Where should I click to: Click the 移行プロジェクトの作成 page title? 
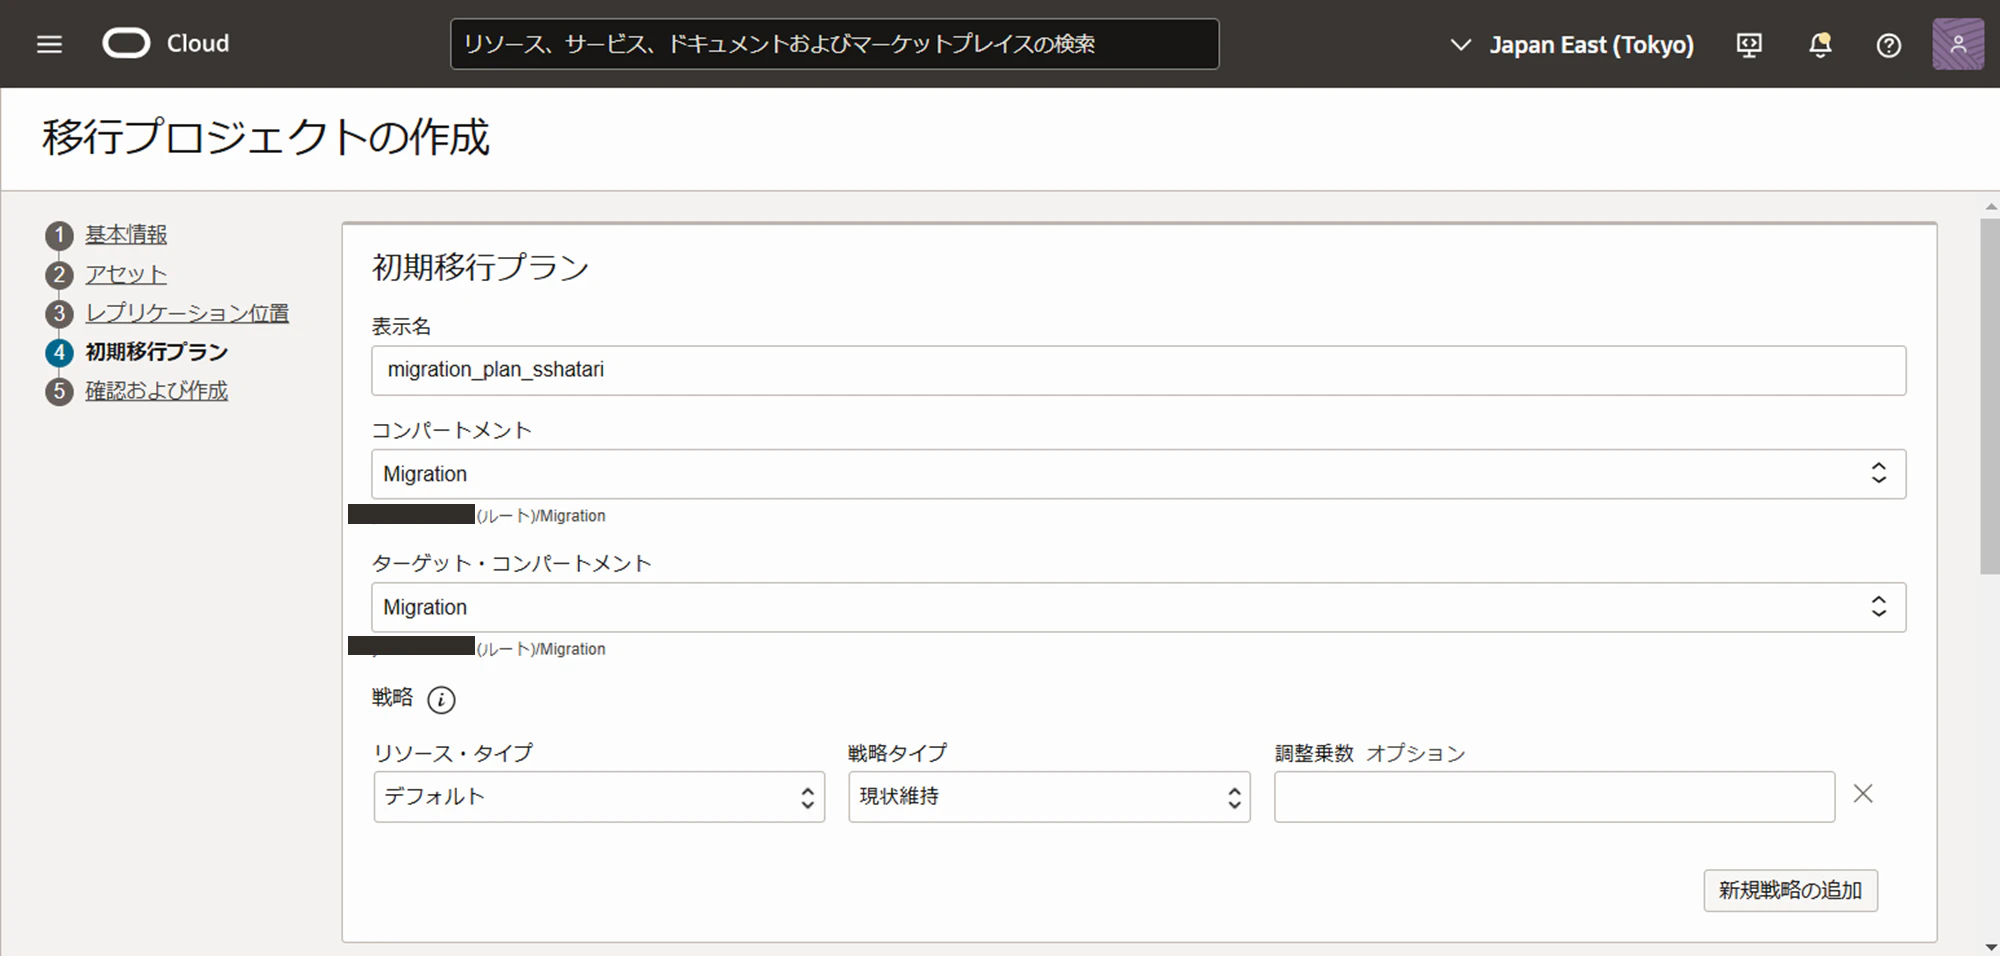[266, 137]
